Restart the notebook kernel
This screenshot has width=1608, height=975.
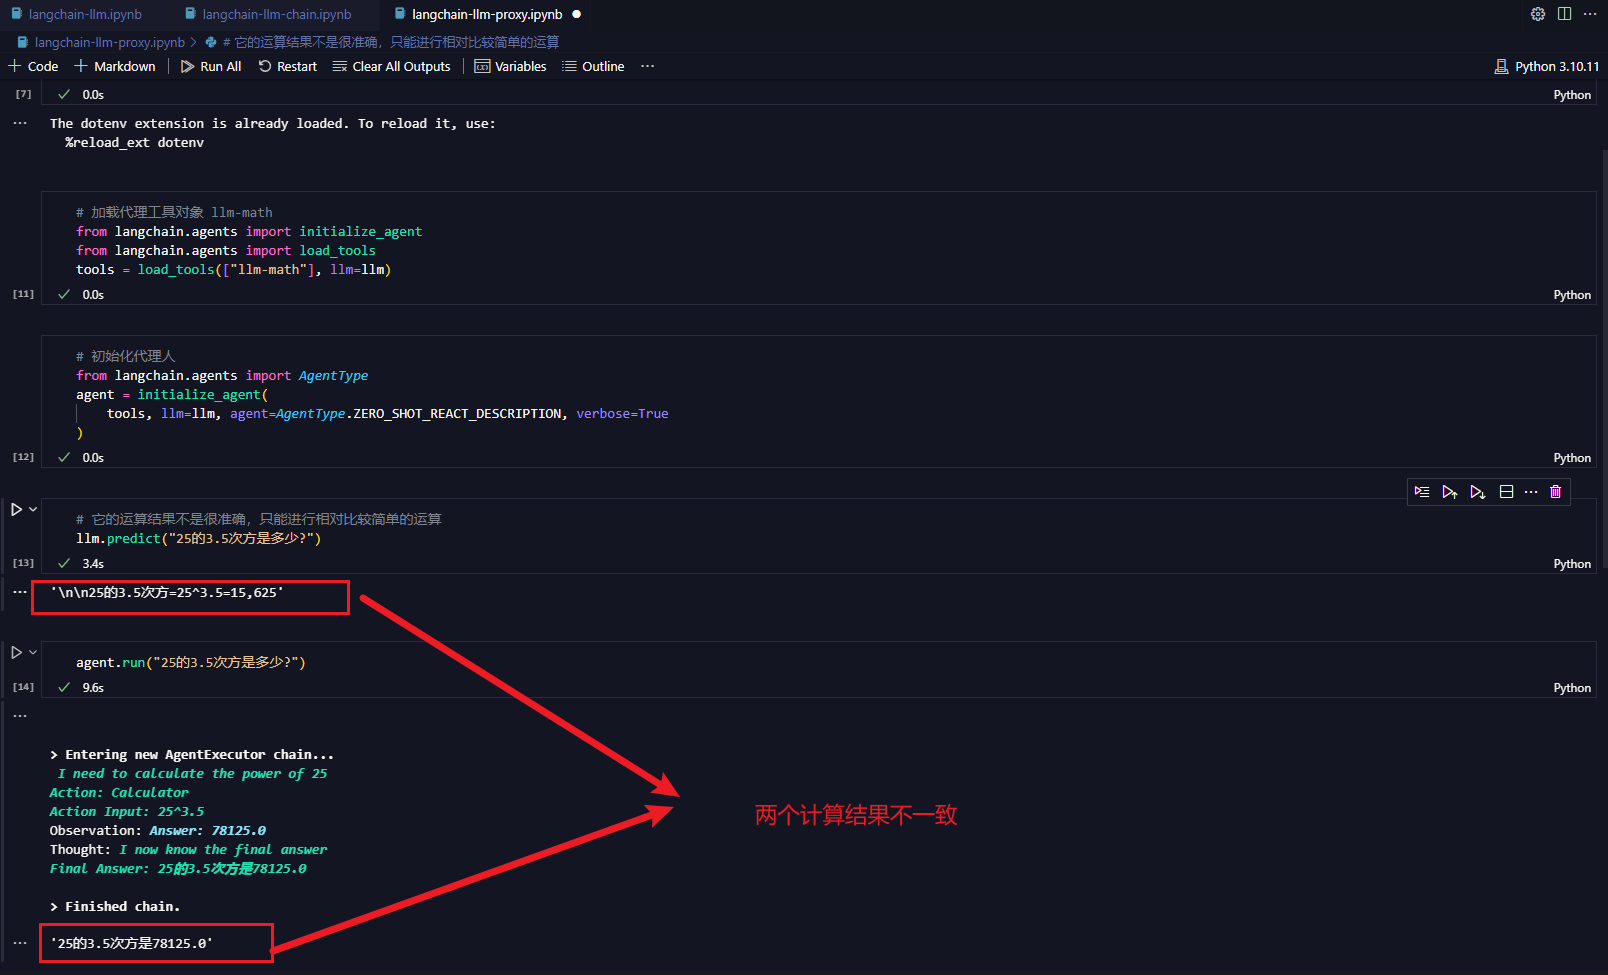coord(288,66)
